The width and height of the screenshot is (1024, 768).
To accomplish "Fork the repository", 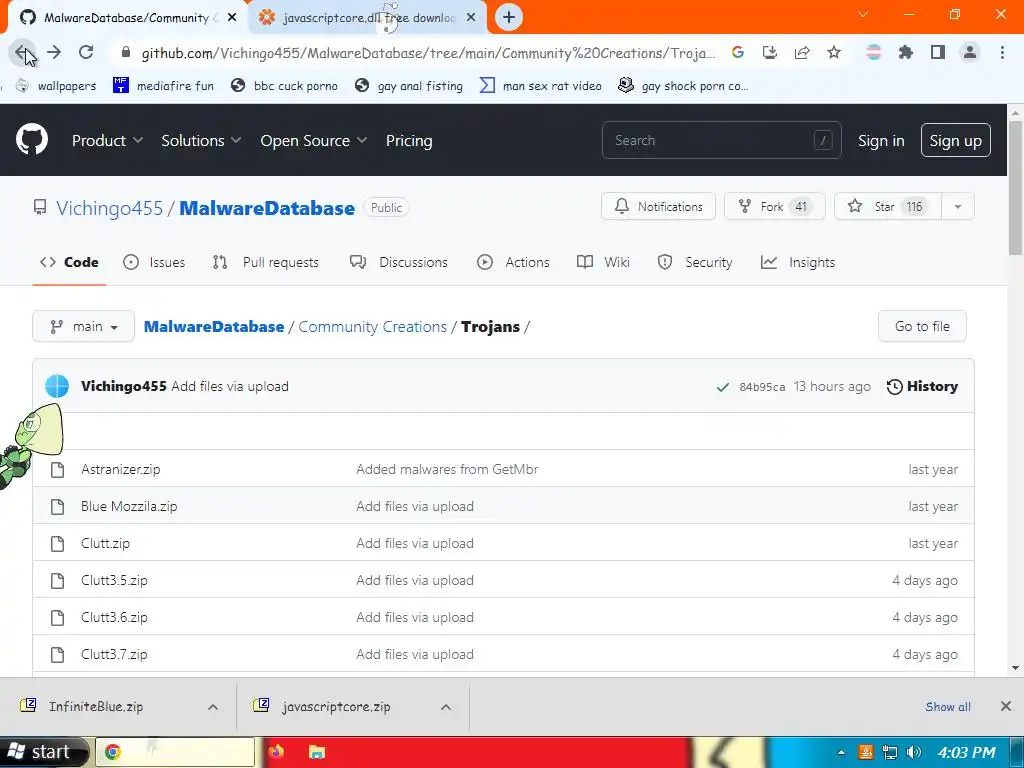I will point(775,207).
